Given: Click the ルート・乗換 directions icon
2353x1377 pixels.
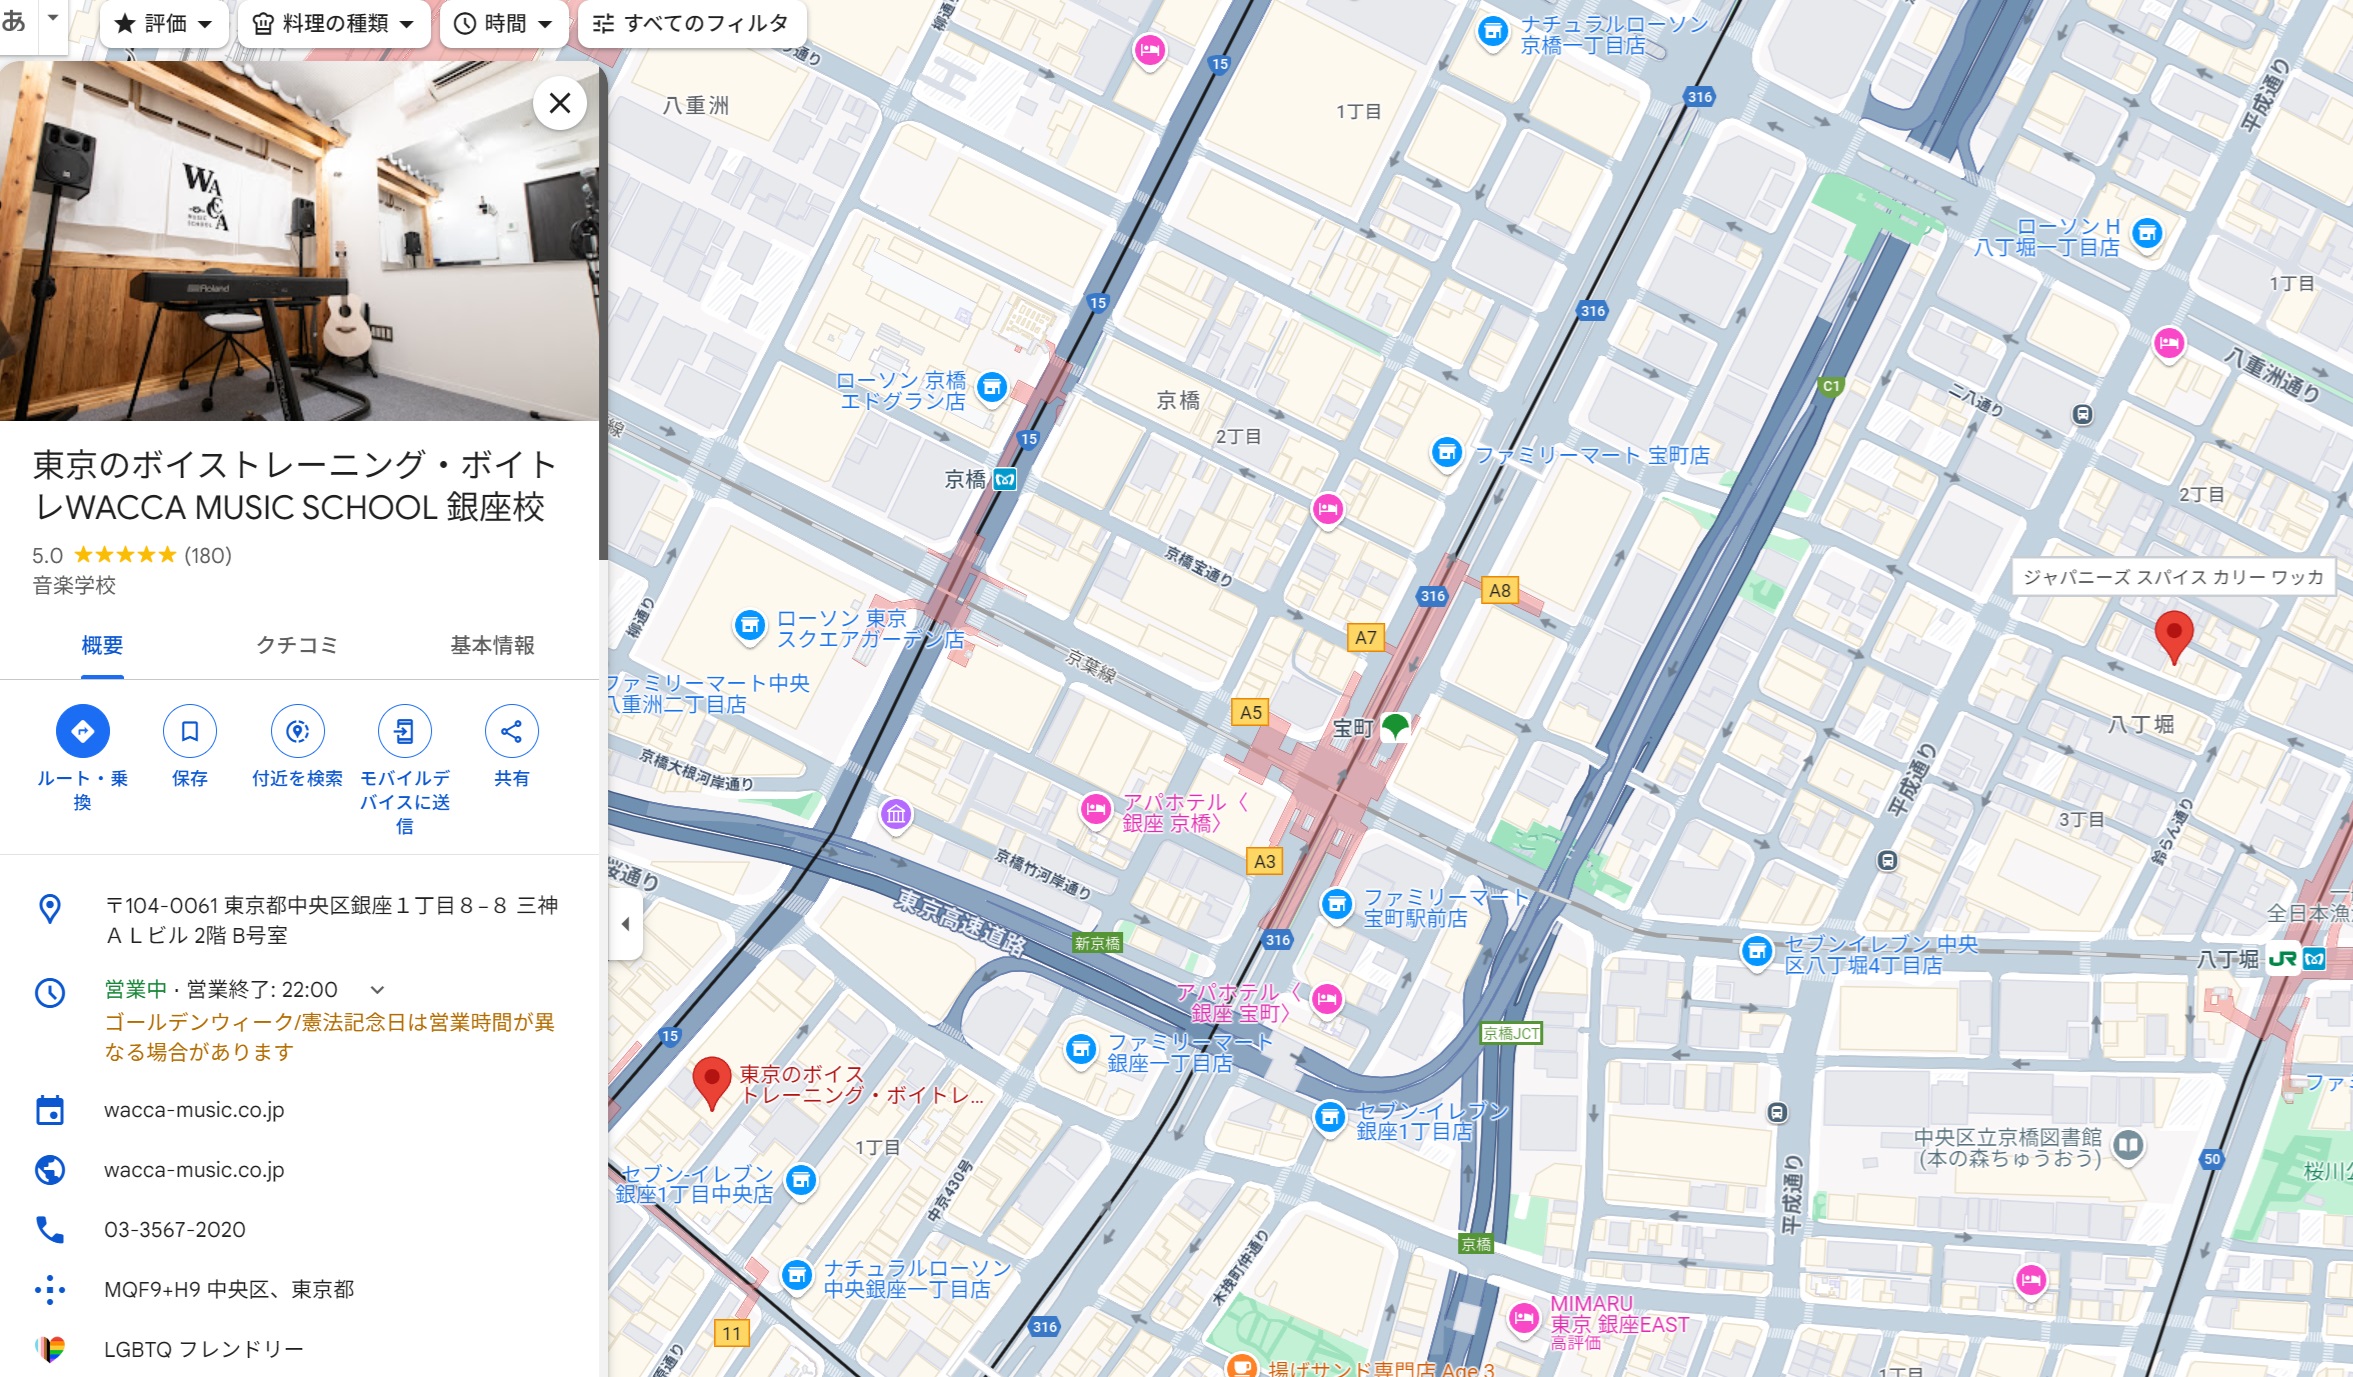Looking at the screenshot, I should (83, 731).
